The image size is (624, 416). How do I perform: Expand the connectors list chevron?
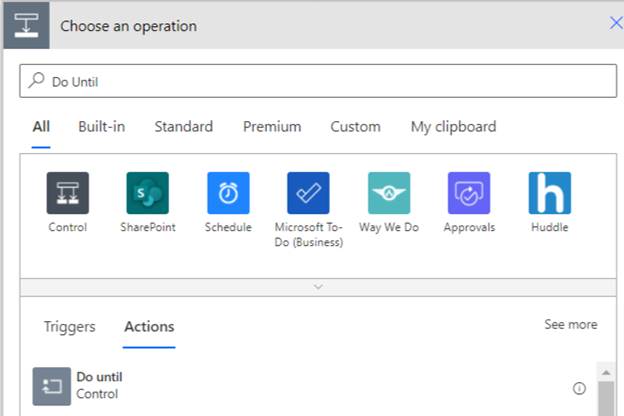coord(318,287)
